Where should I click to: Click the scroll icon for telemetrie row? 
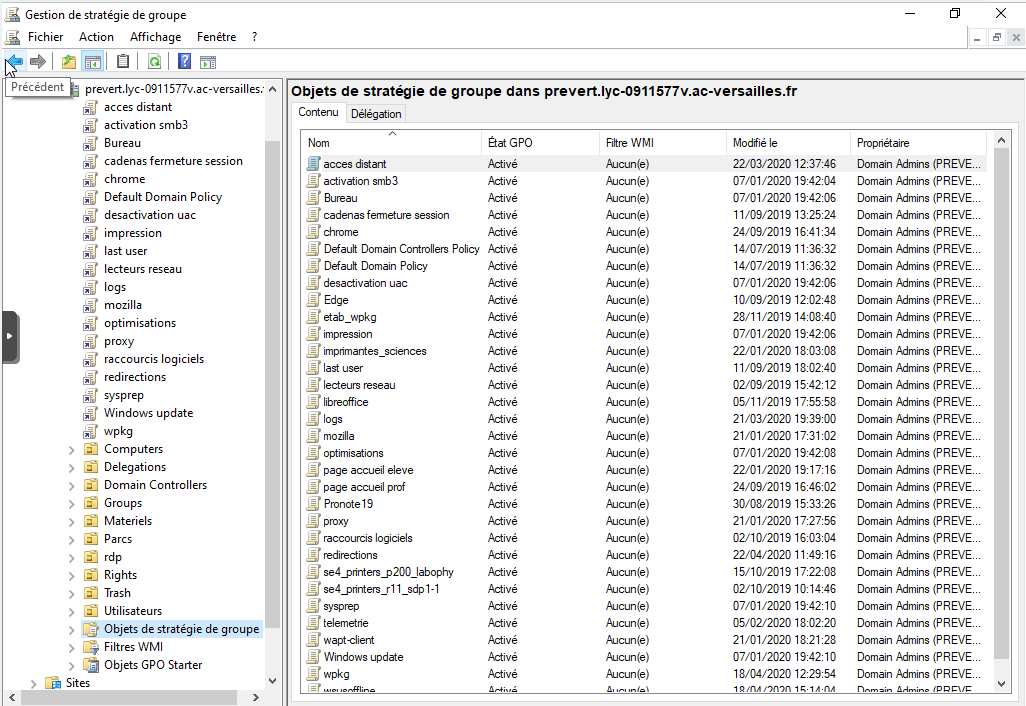pyautogui.click(x=313, y=623)
